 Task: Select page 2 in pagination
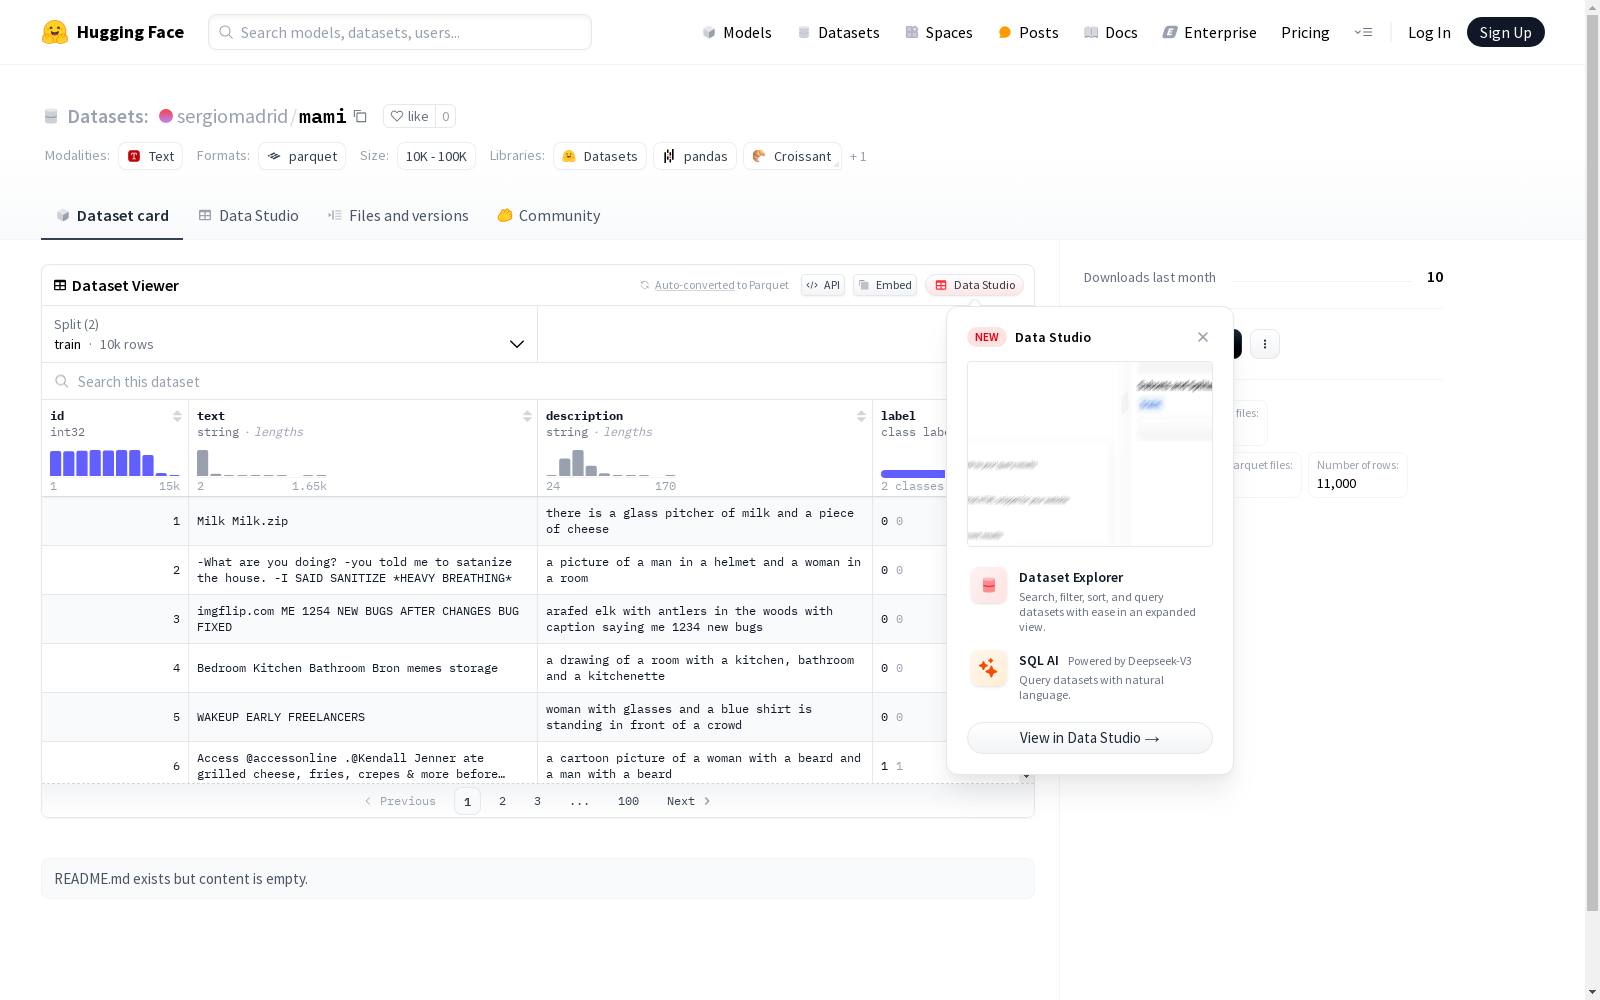pos(503,801)
